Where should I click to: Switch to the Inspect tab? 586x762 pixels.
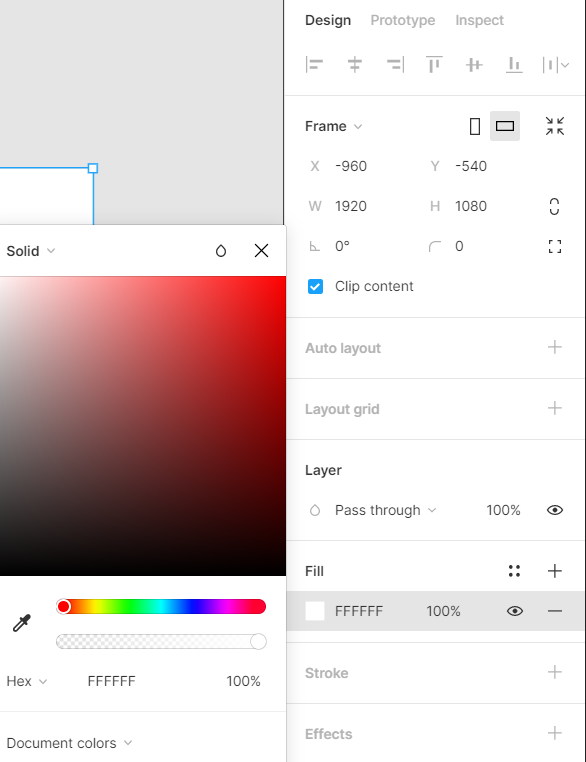coord(480,20)
